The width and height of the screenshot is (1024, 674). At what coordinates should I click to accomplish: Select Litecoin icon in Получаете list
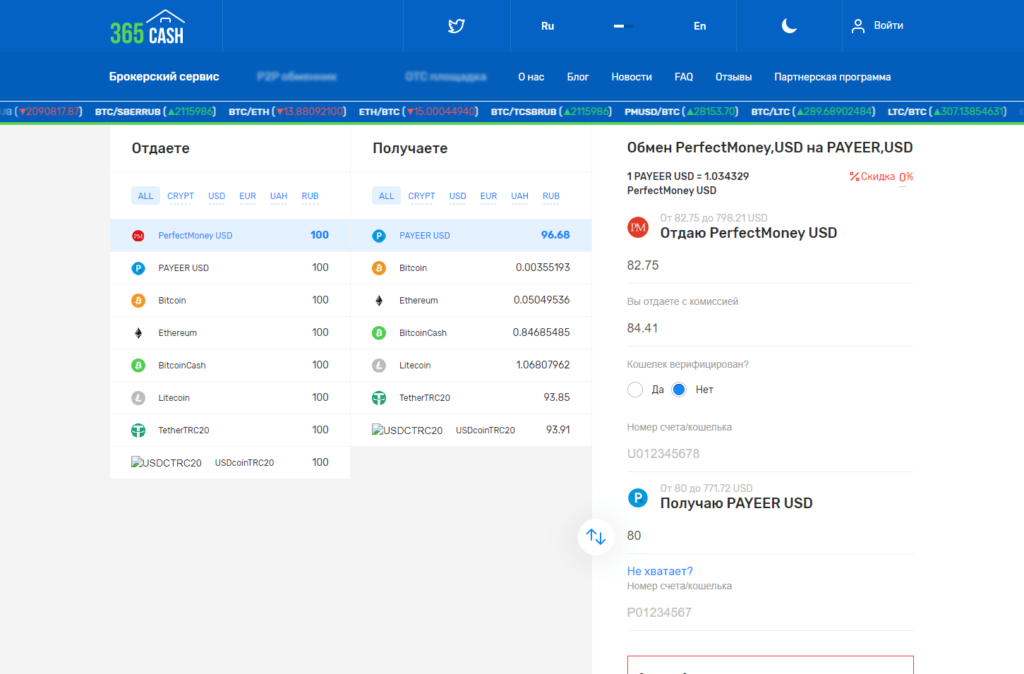[x=379, y=365]
